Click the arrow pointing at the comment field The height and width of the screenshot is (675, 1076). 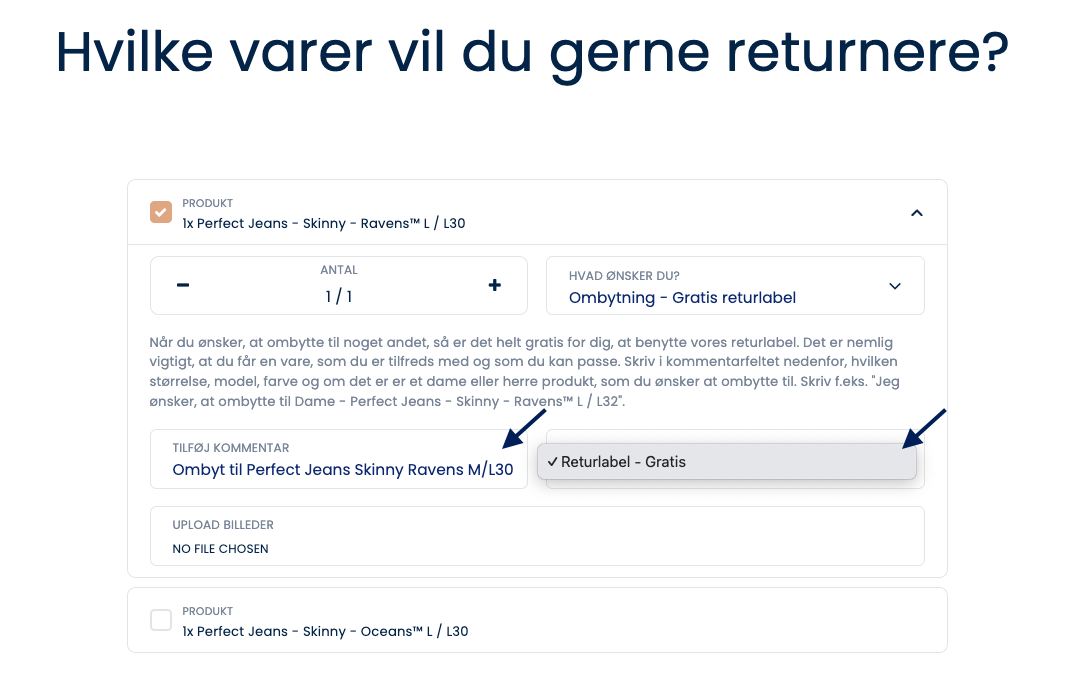tap(524, 427)
